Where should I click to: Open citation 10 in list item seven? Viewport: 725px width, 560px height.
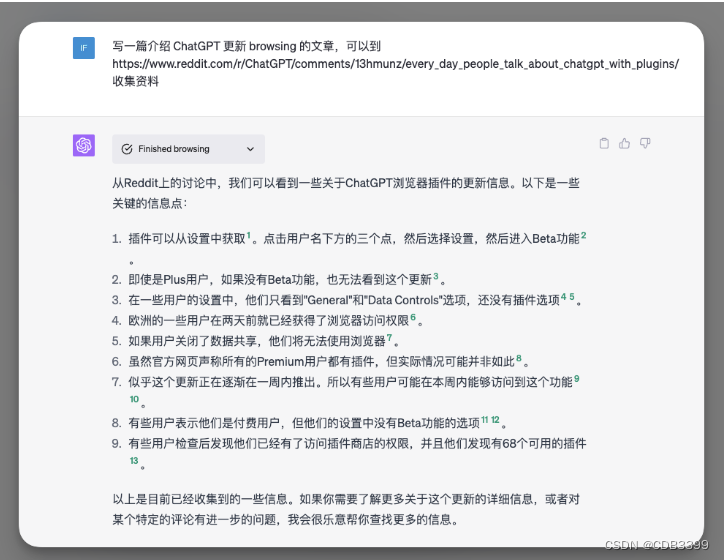tap(134, 399)
